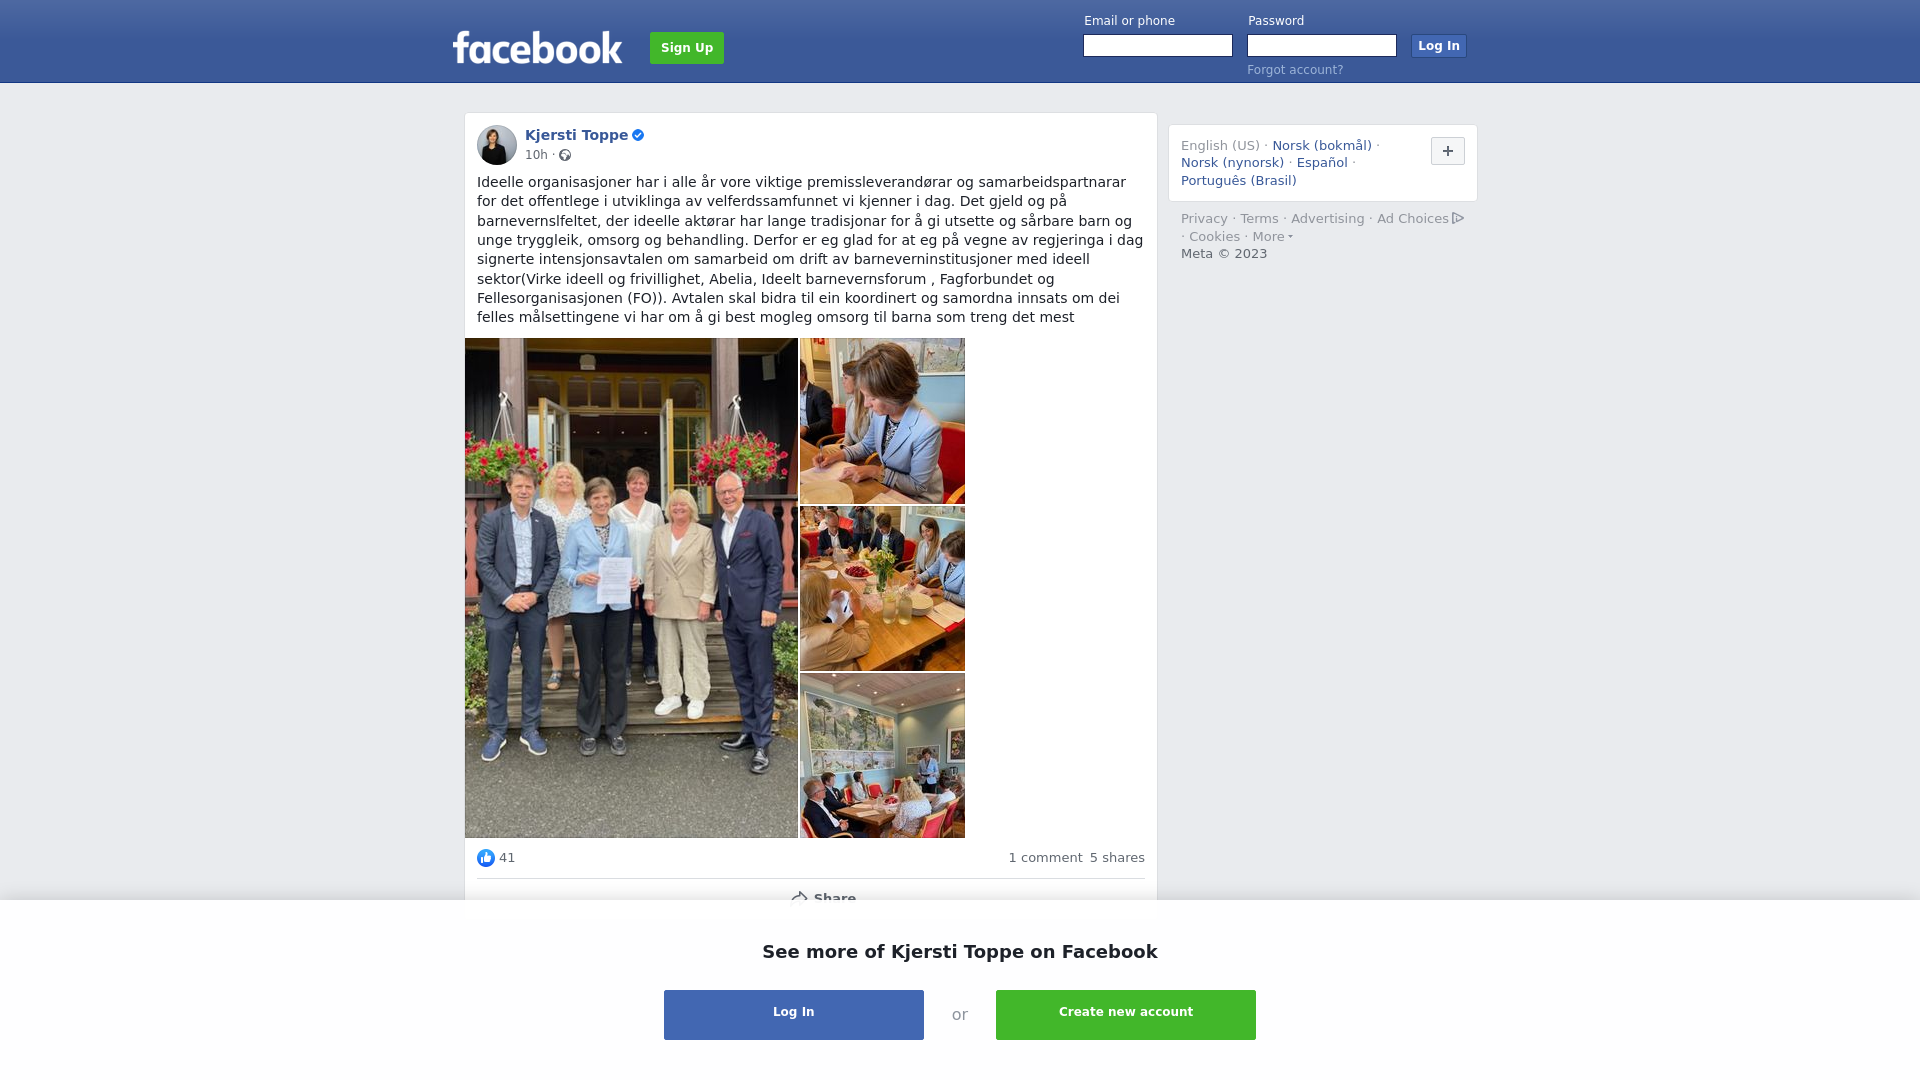Click the public globe privacy icon

565,155
